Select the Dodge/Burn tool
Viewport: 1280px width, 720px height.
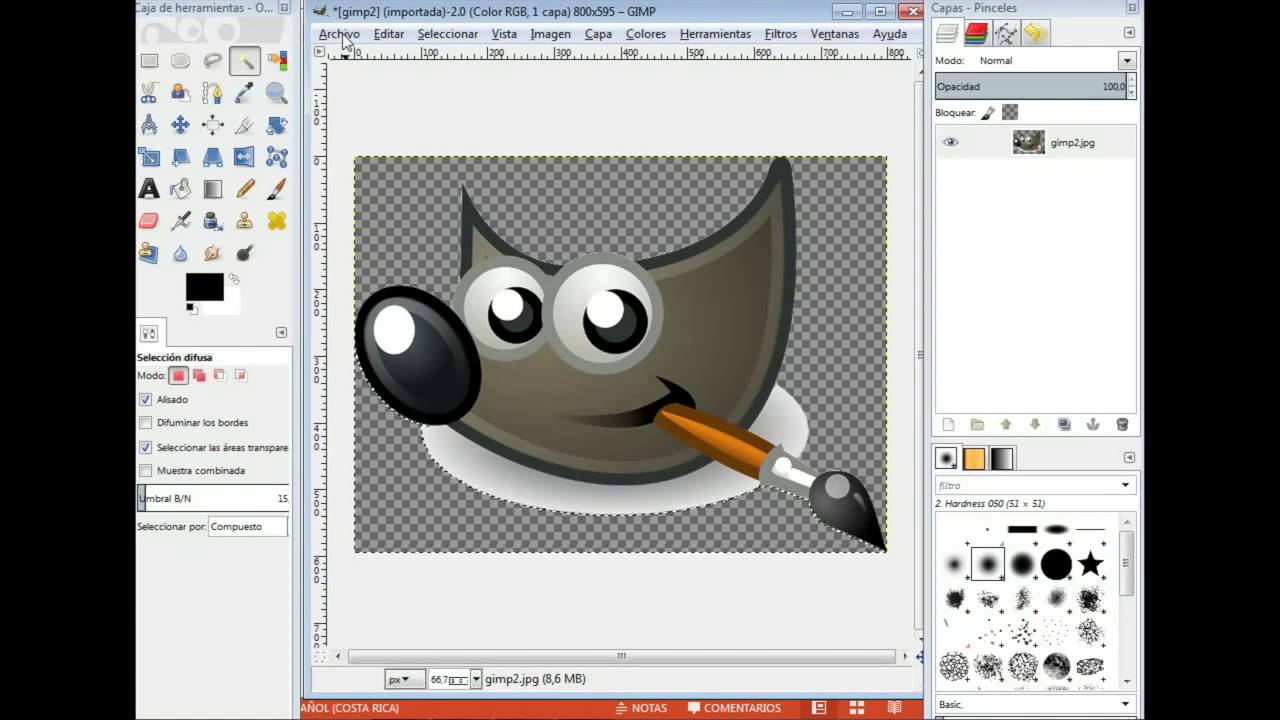[x=244, y=253]
